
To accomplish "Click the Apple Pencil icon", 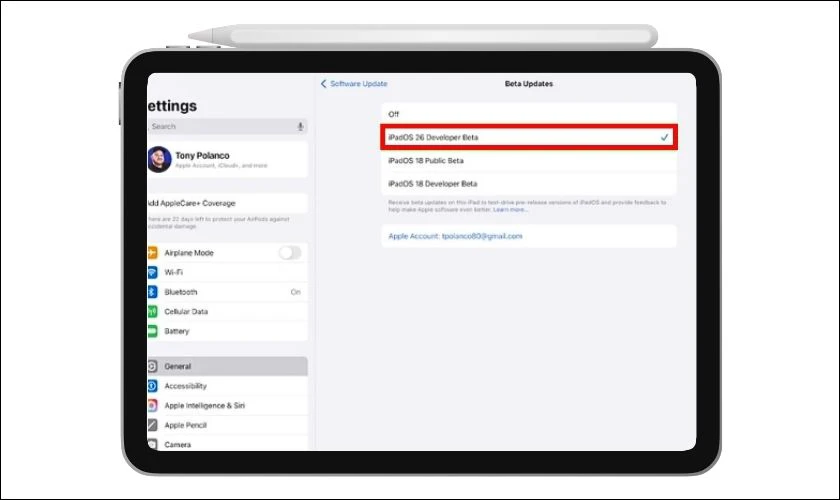I will [152, 425].
